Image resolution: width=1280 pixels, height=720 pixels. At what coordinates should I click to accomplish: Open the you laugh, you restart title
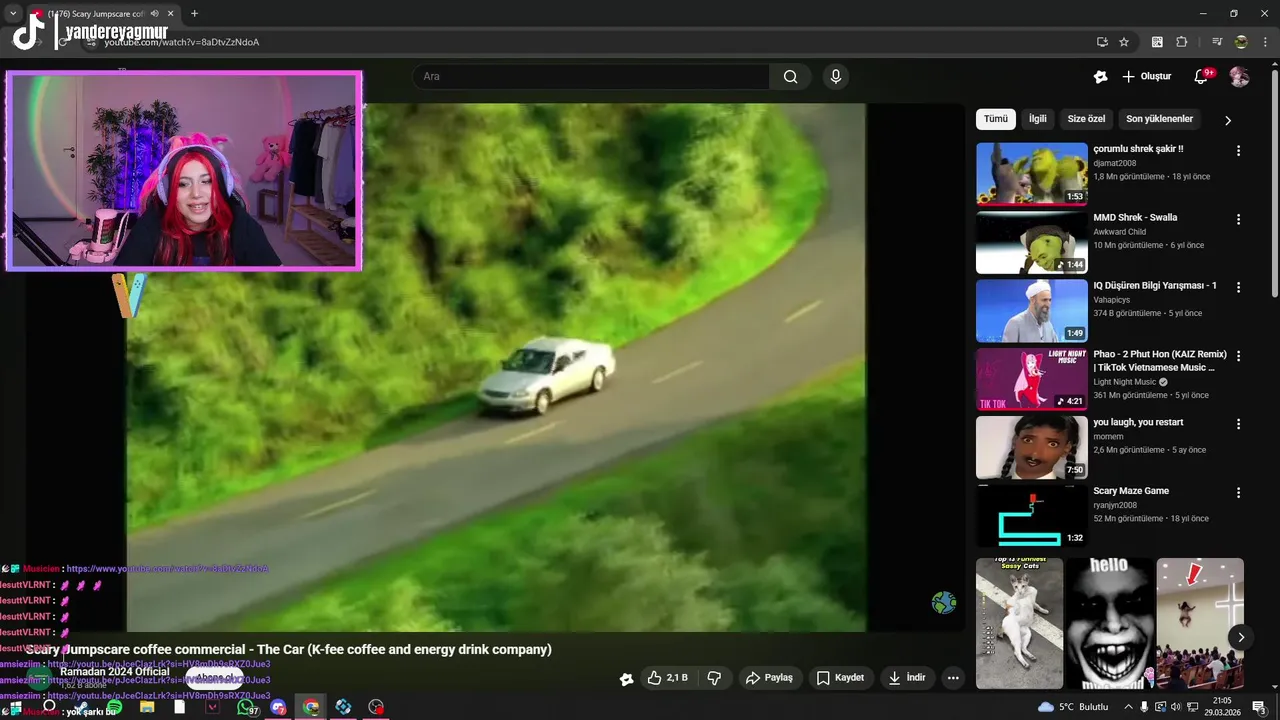(1138, 422)
